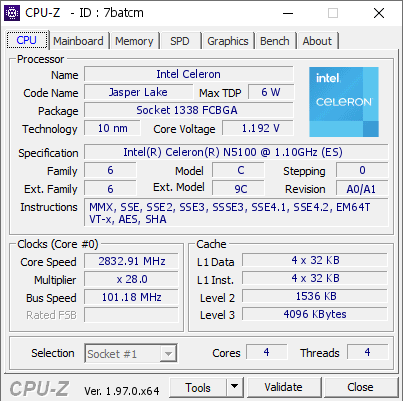403x401 pixels.
Task: Show the Graphics tab
Action: (228, 41)
